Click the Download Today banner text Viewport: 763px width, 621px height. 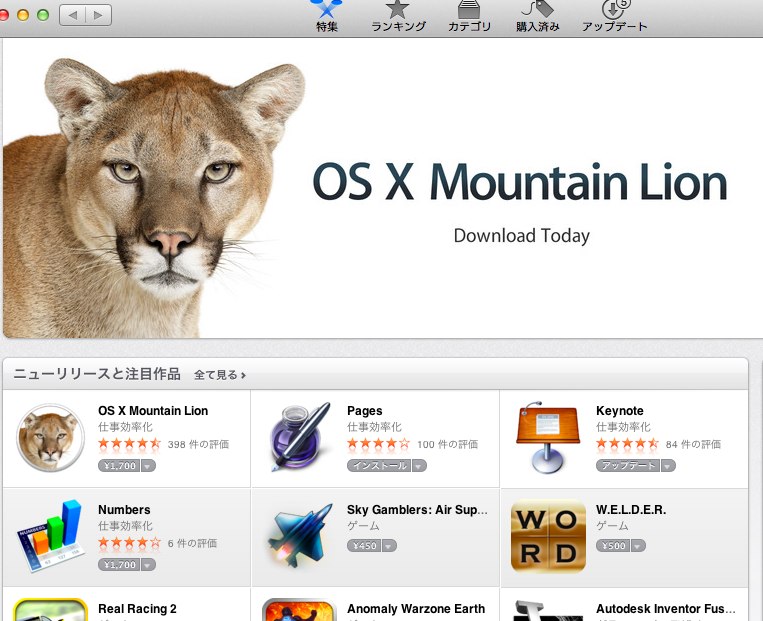[x=521, y=236]
